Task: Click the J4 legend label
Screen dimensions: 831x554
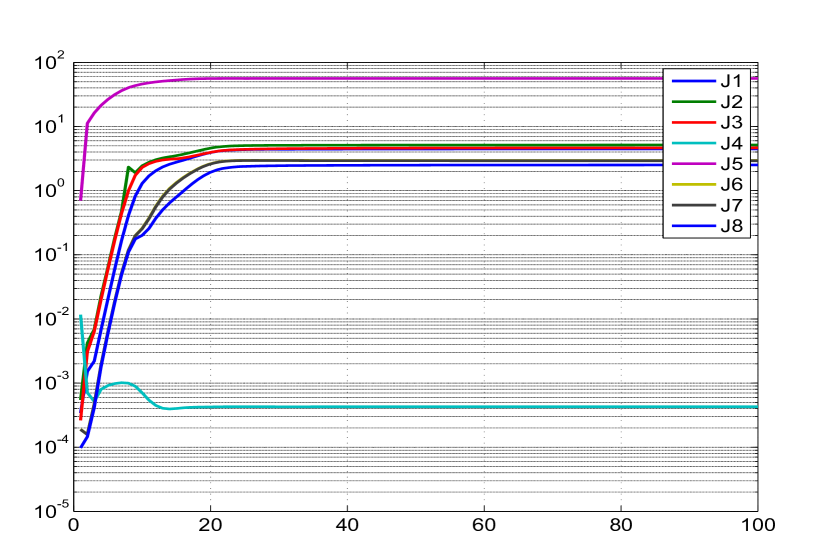Action: pos(731,143)
